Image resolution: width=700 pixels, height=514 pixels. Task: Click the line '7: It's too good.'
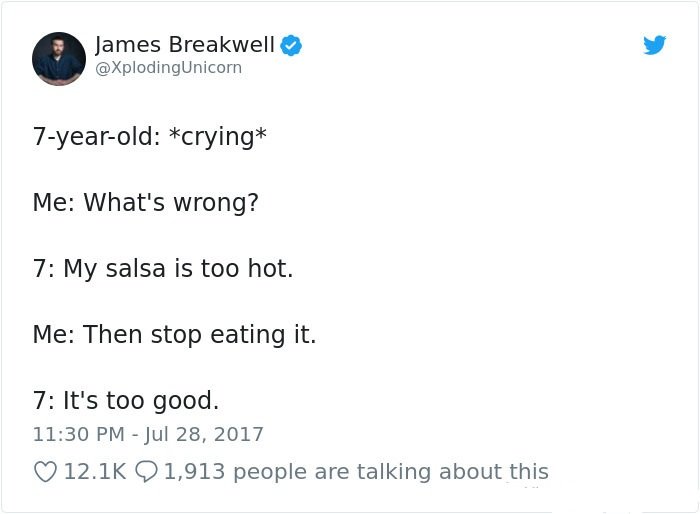click(126, 400)
